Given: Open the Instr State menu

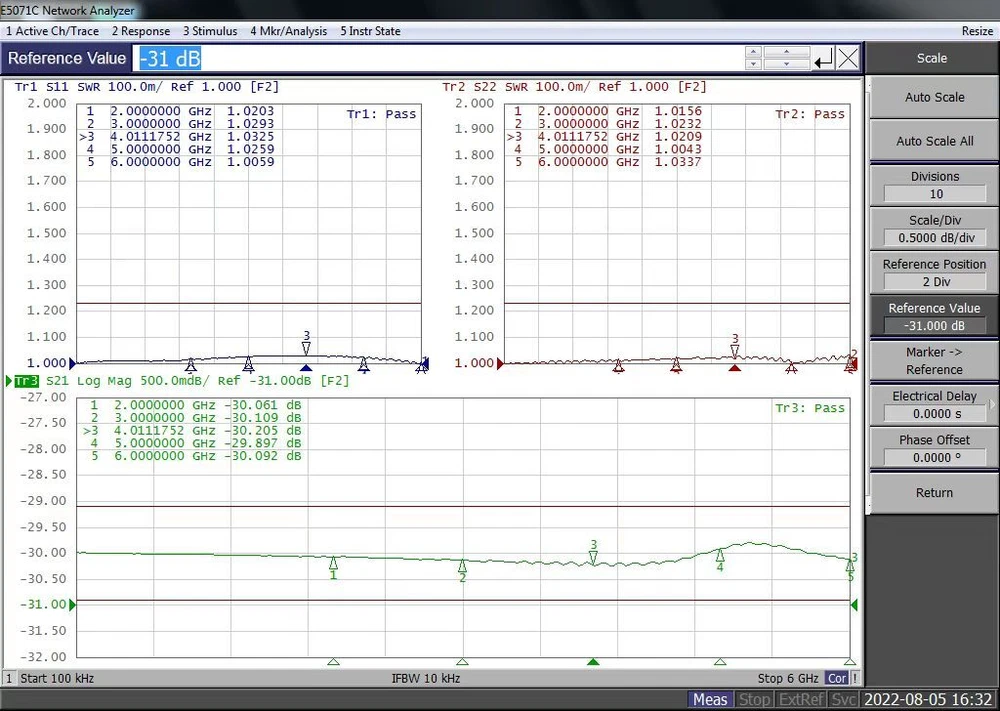Looking at the screenshot, I should 370,31.
